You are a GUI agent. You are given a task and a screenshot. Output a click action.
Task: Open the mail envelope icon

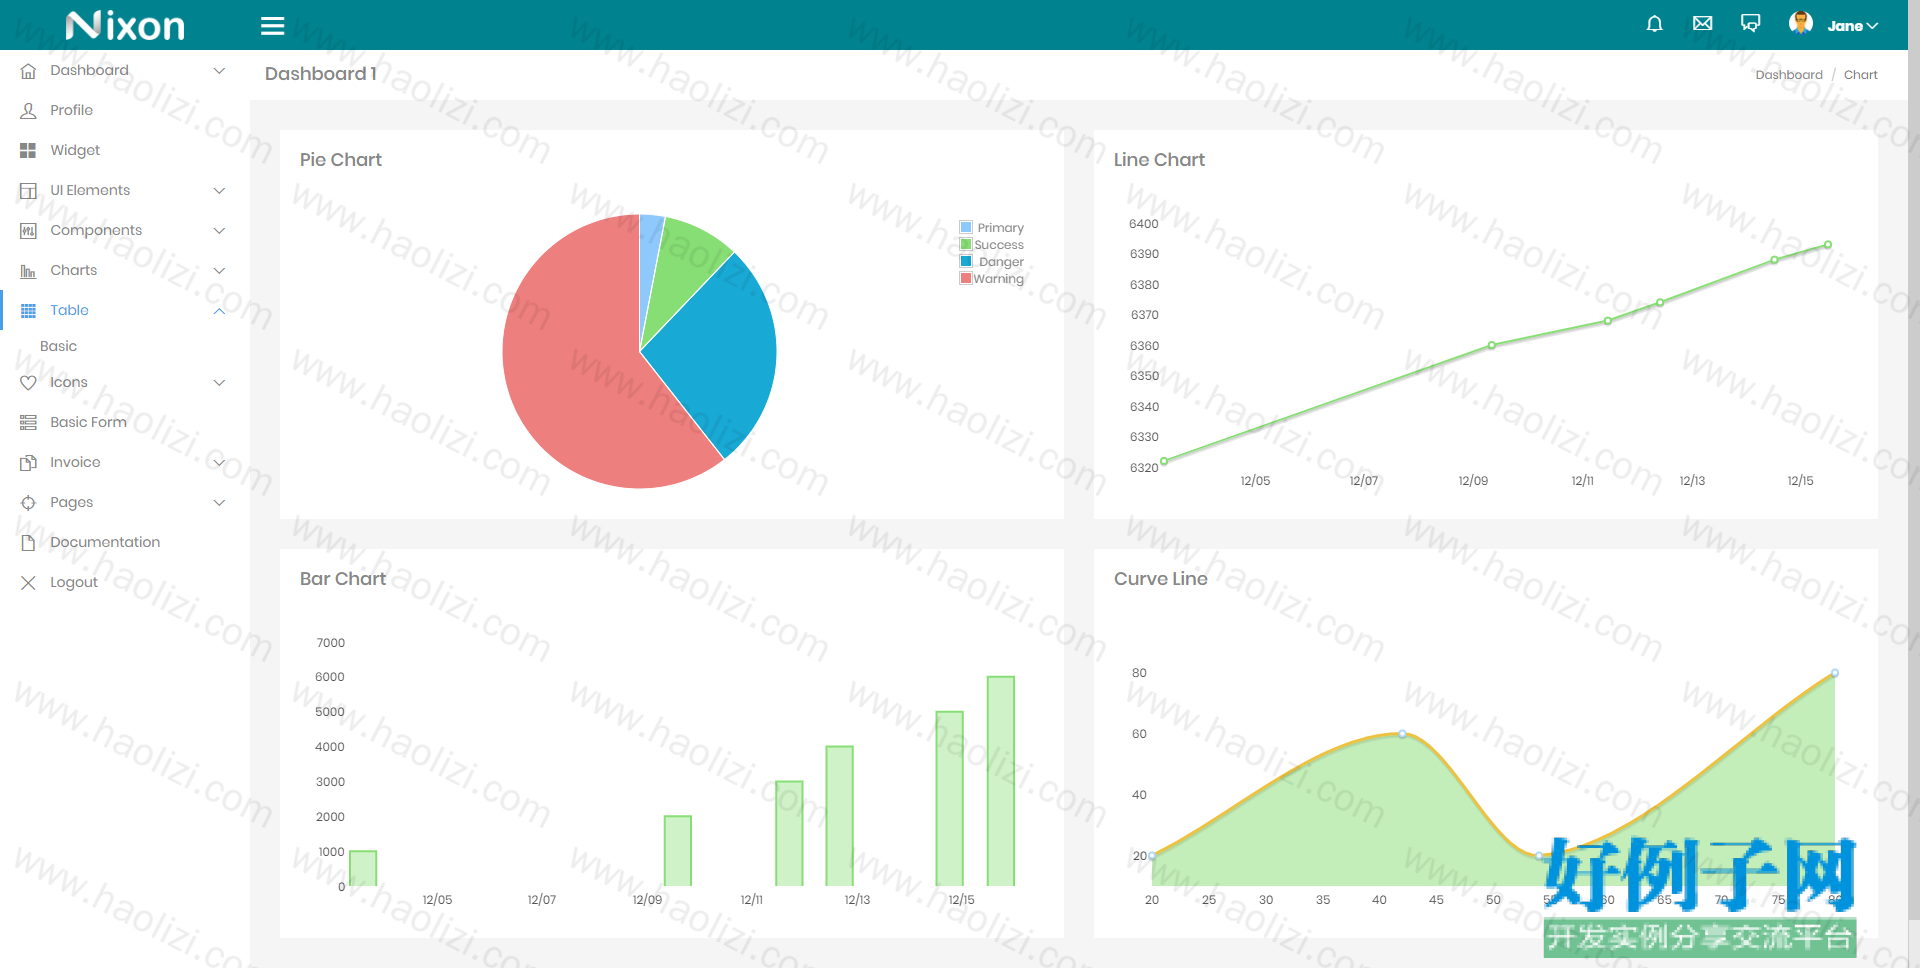(x=1702, y=23)
